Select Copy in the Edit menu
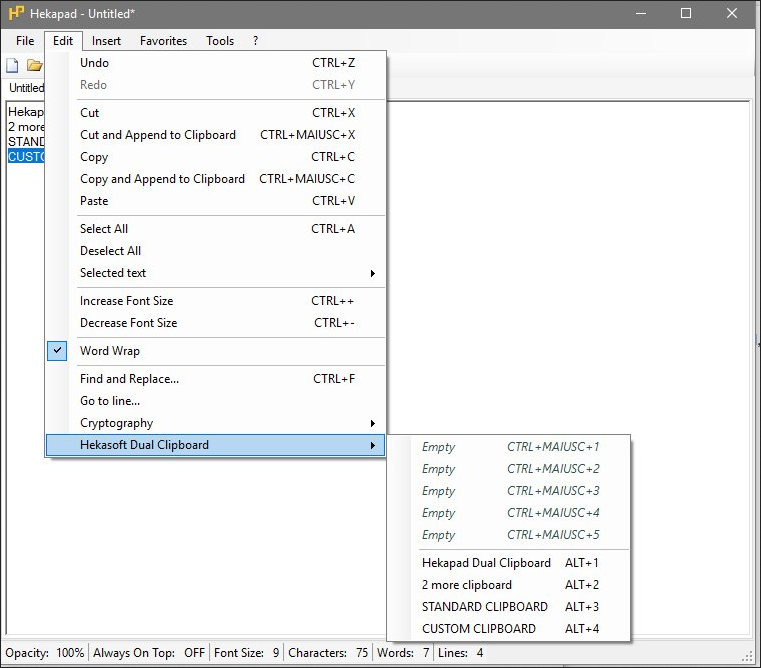 pyautogui.click(x=215, y=157)
